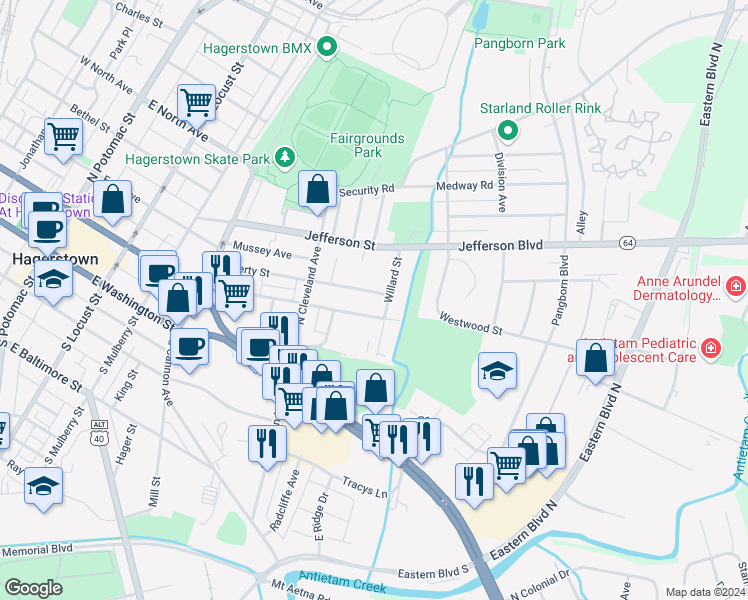Viewport: 748px width, 600px height.
Task: Select the grocery cart marker by Locust St
Action: tap(197, 105)
